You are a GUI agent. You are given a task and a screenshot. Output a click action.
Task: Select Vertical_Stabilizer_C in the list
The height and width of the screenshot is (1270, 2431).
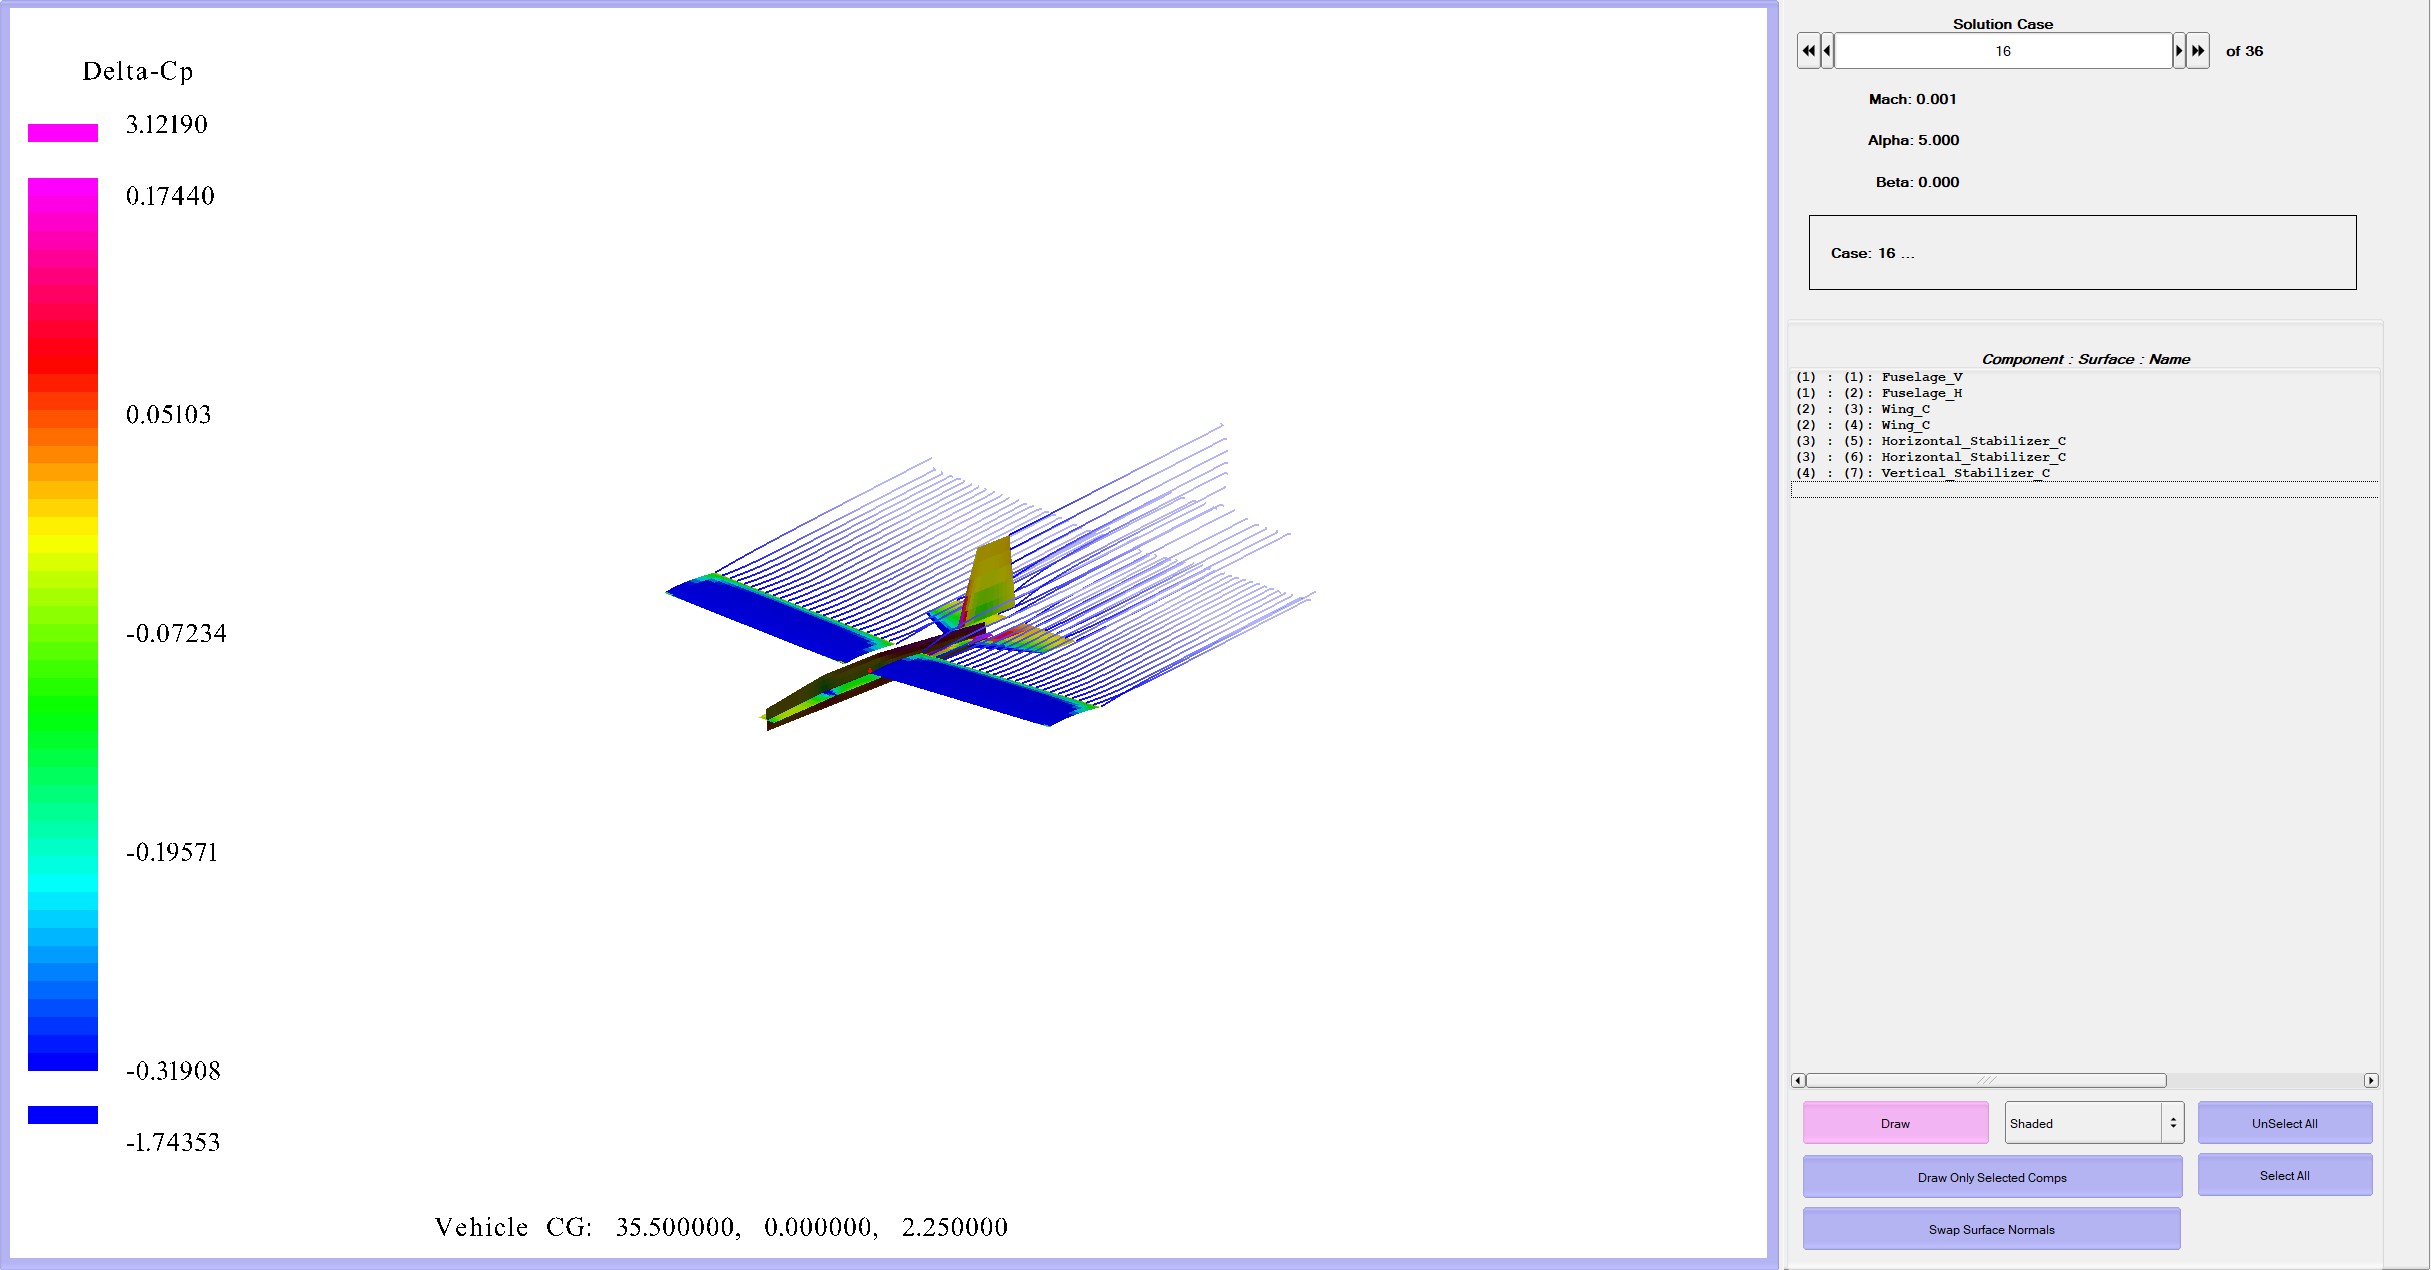click(1964, 473)
